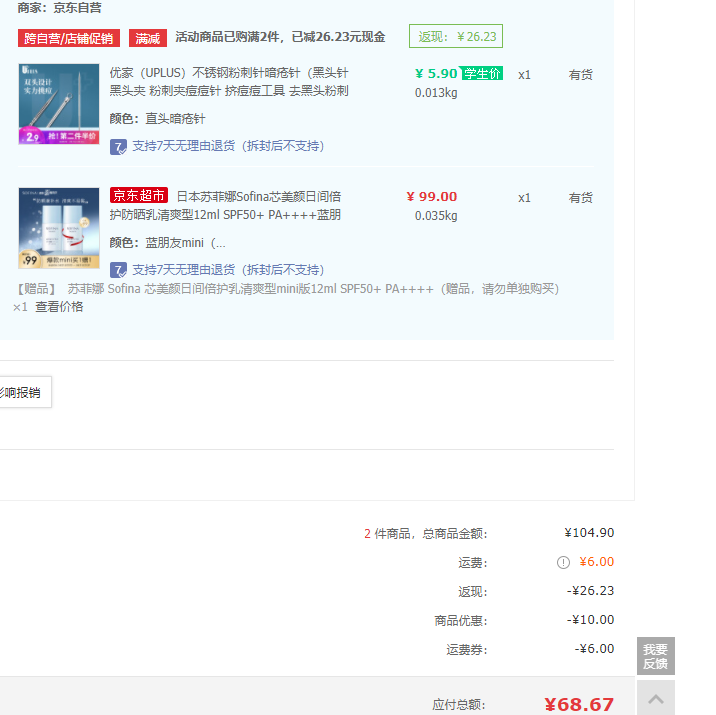The height and width of the screenshot is (715, 716).
Task: Click the 学生价 label
Action: [x=482, y=74]
